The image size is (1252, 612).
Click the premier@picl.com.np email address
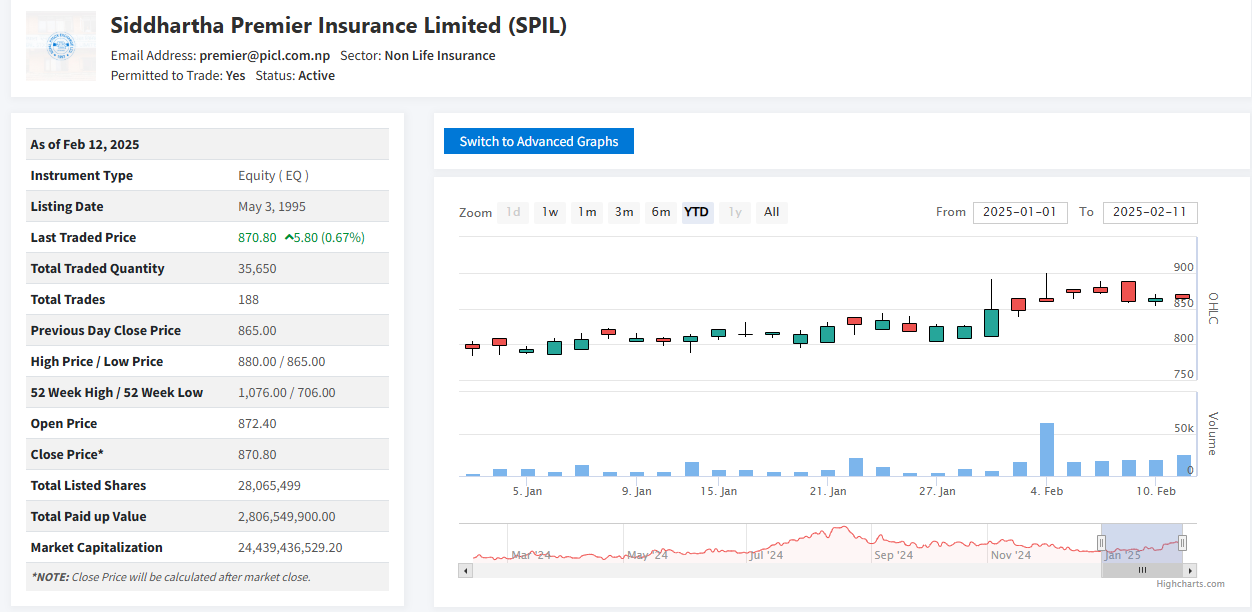[x=265, y=56]
